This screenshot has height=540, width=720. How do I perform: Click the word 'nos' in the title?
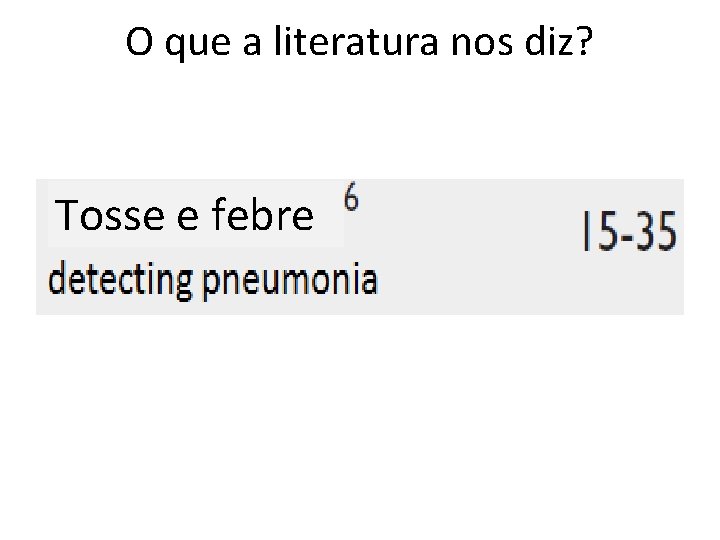click(x=482, y=45)
